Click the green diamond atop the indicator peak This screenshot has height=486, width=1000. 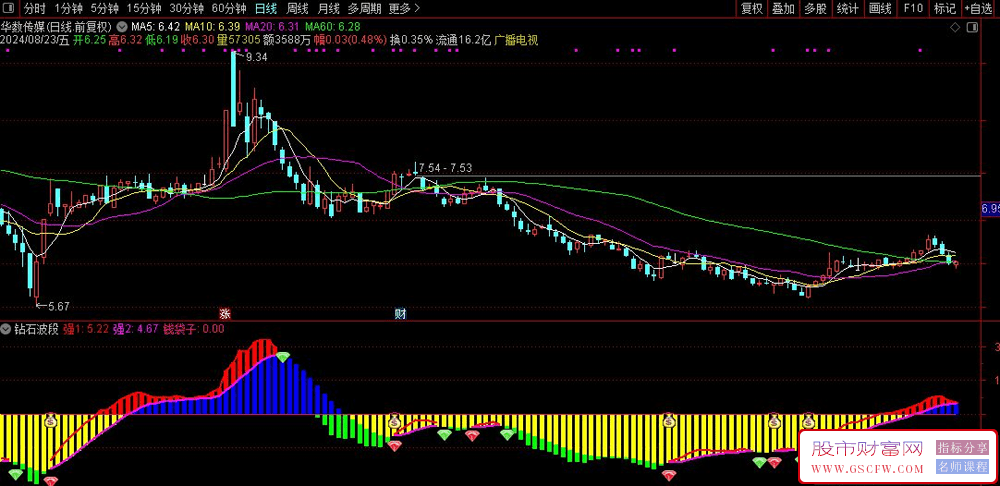pyautogui.click(x=283, y=357)
